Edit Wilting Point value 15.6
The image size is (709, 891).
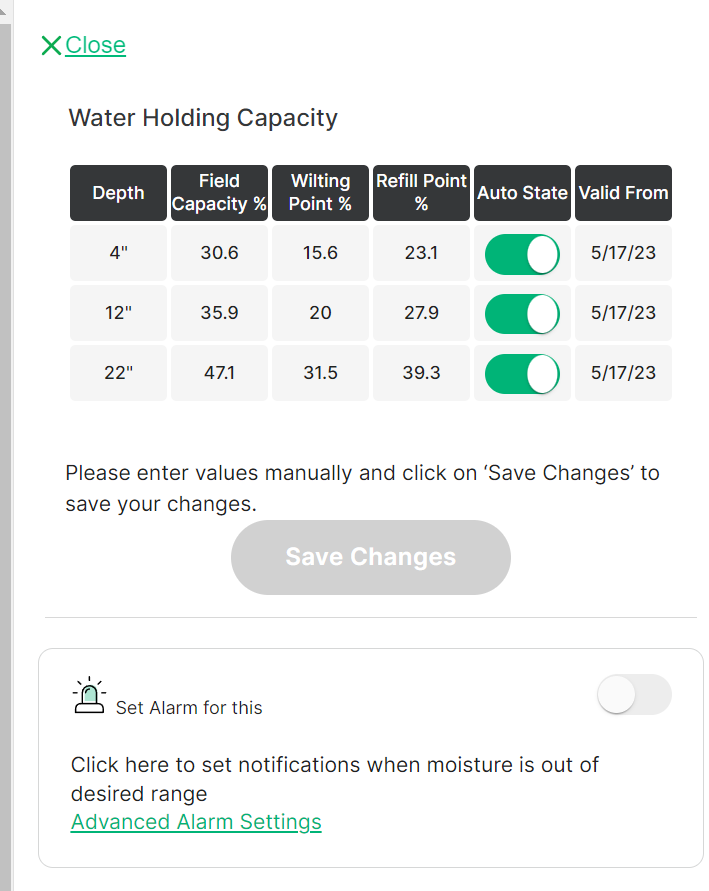click(320, 254)
